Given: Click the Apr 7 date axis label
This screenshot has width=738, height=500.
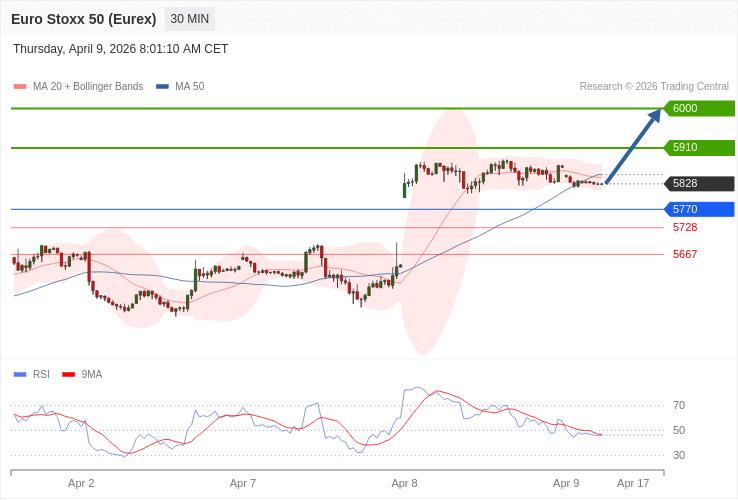Looking at the screenshot, I should tap(243, 484).
